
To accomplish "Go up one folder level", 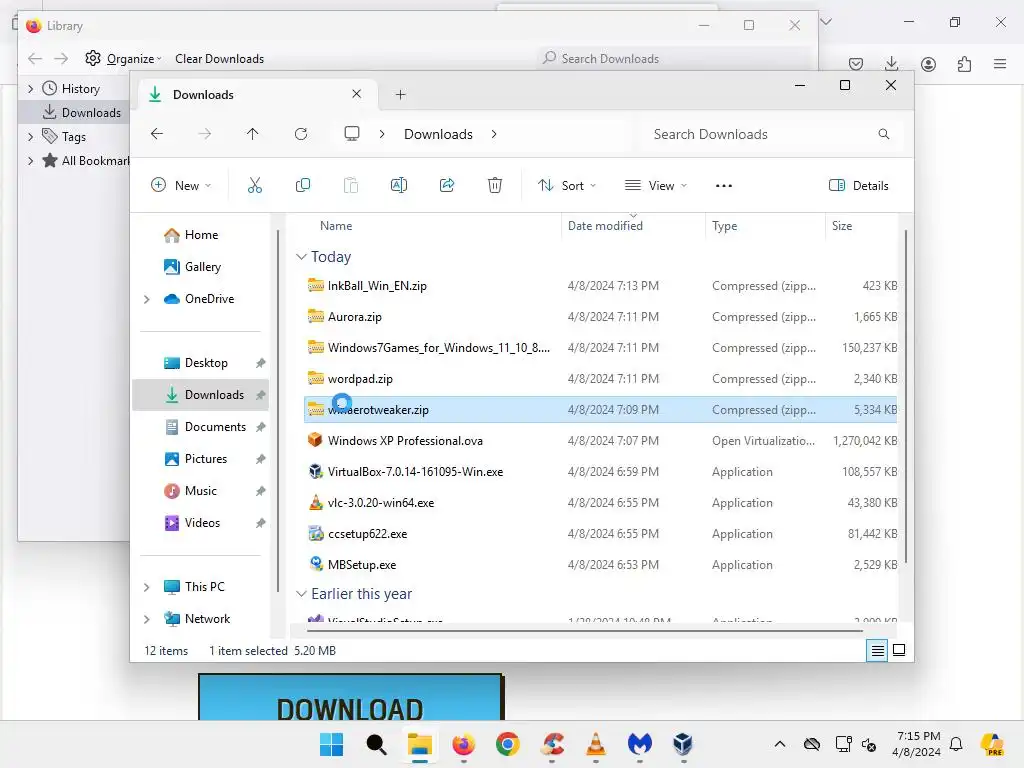I will point(253,134).
